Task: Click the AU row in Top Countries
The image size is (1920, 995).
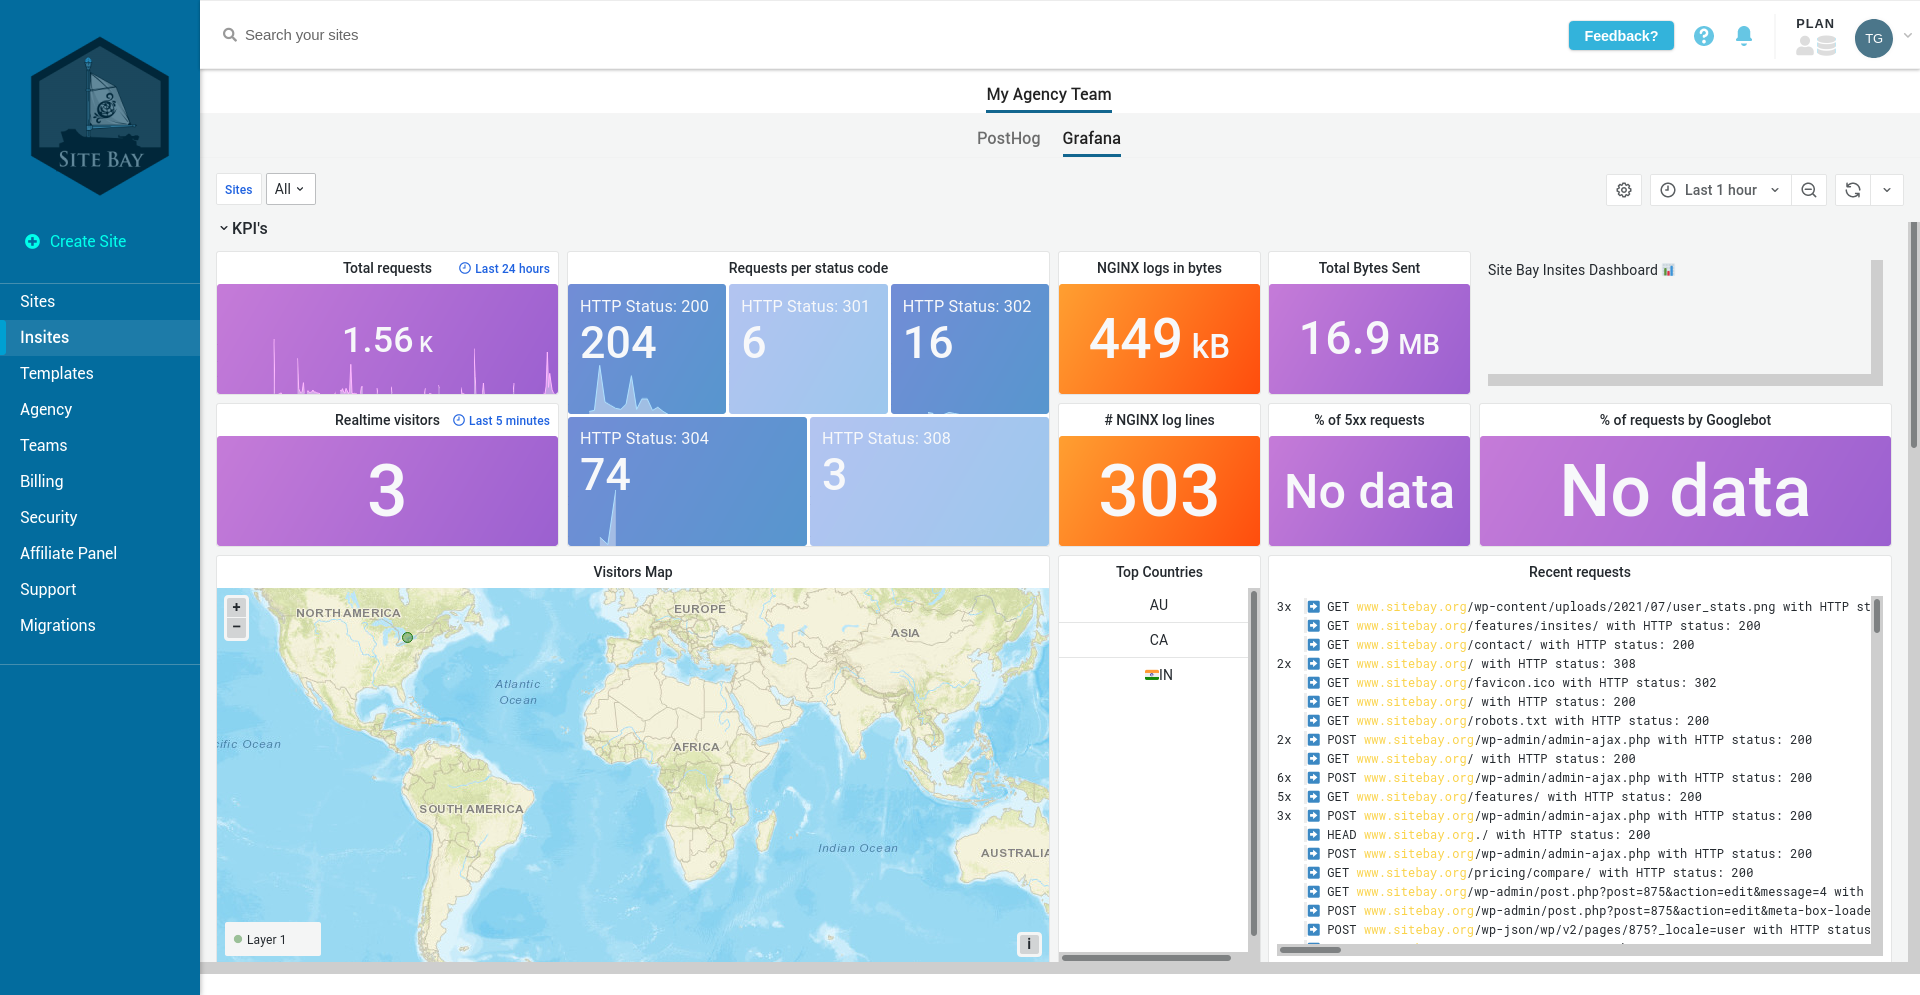Action: coord(1153,605)
